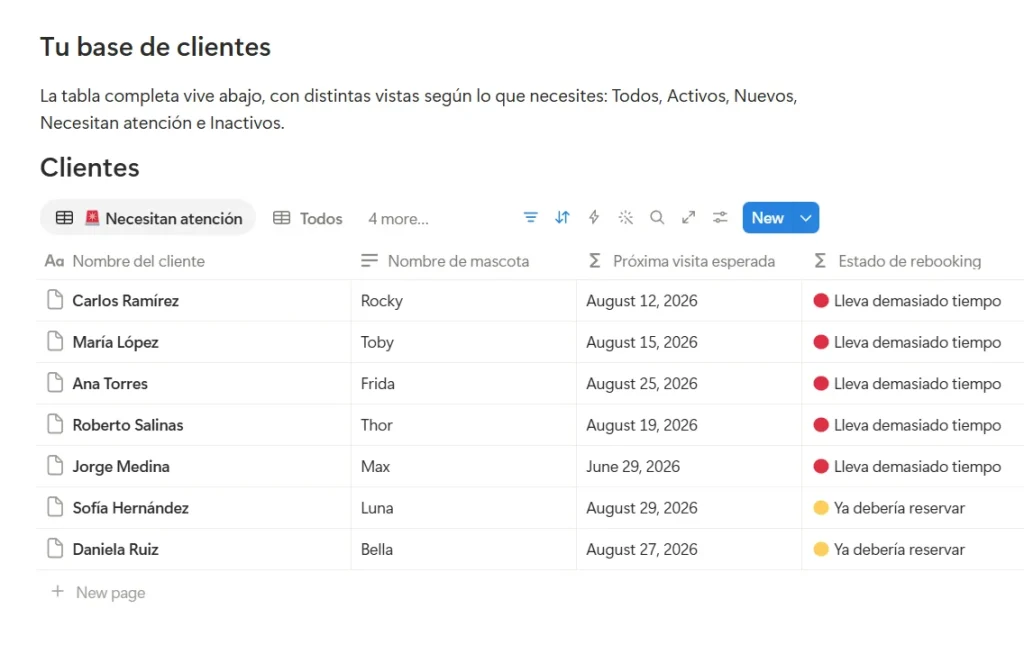Click text icon of Nombre de mascota column

point(369,261)
